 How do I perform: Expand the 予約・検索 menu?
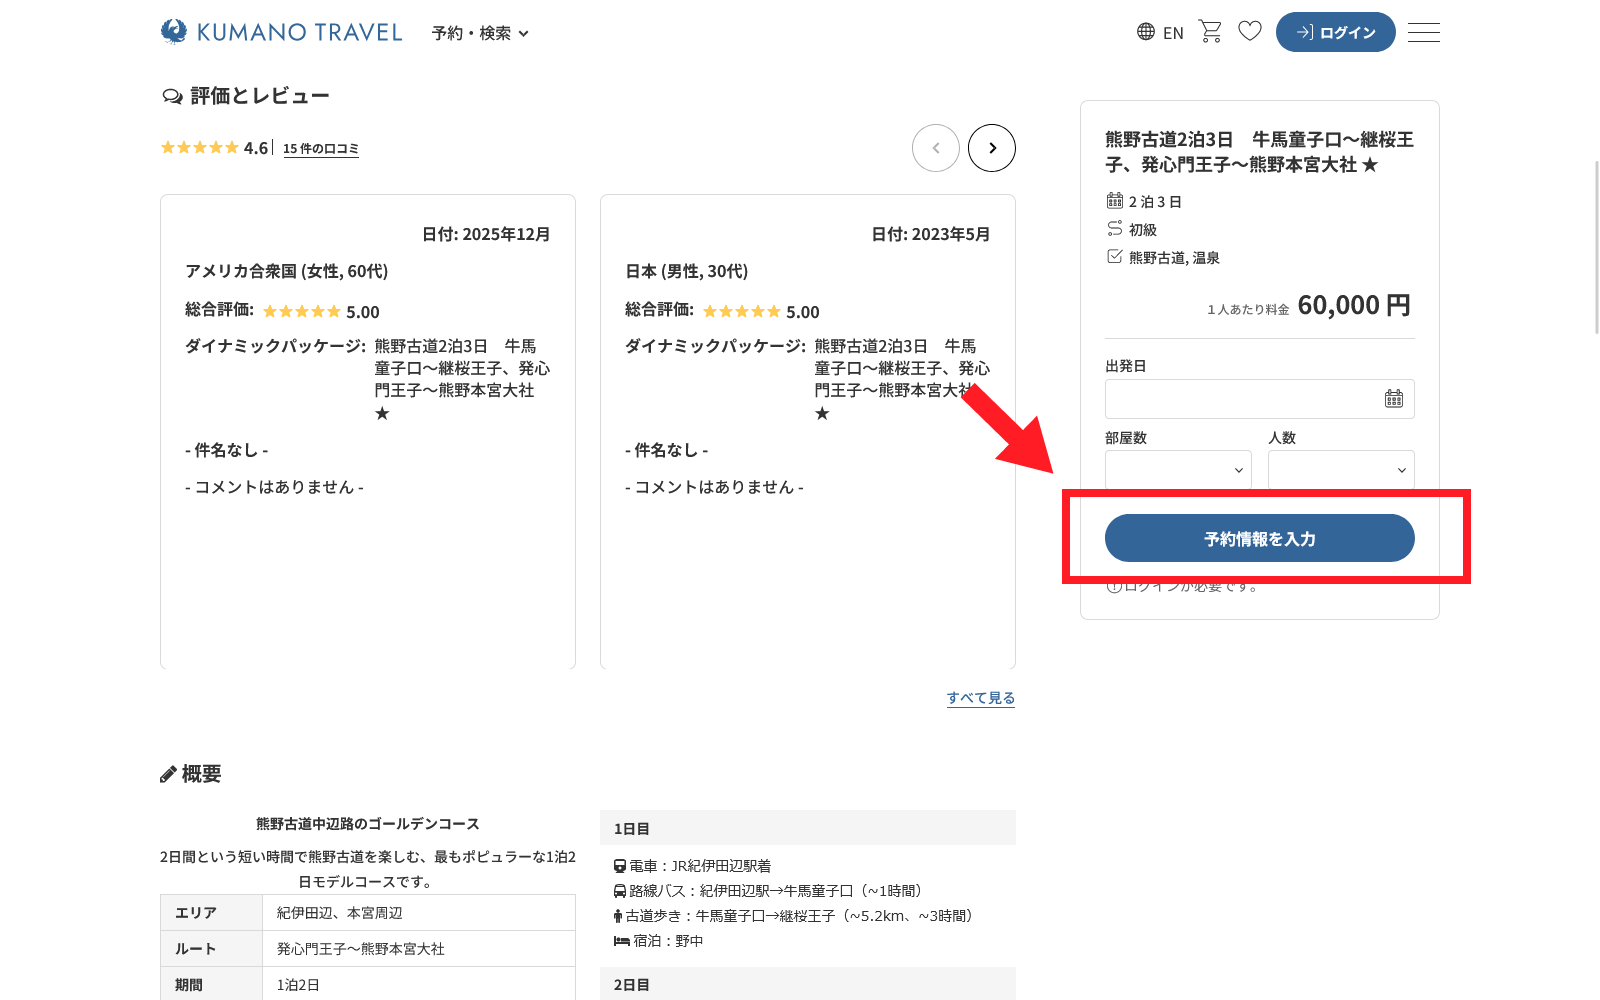click(x=480, y=33)
